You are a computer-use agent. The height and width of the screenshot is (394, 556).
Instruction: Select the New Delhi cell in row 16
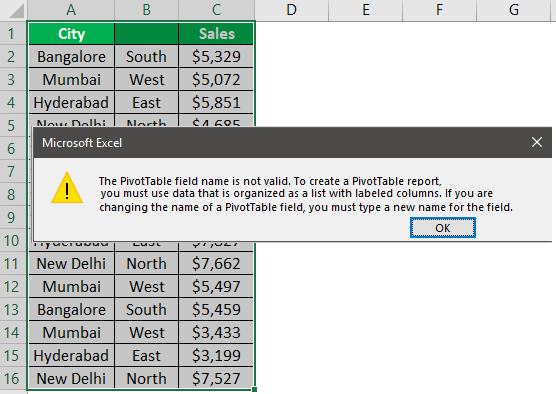(x=71, y=378)
